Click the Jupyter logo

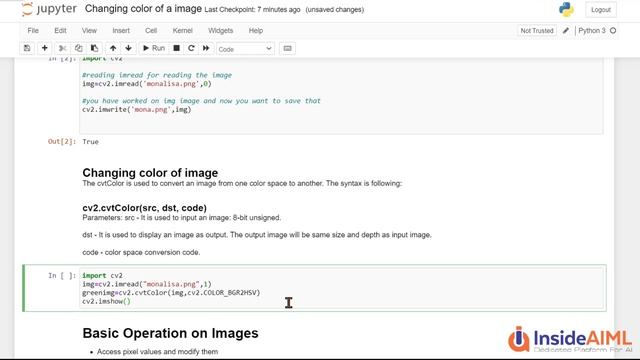49,9
